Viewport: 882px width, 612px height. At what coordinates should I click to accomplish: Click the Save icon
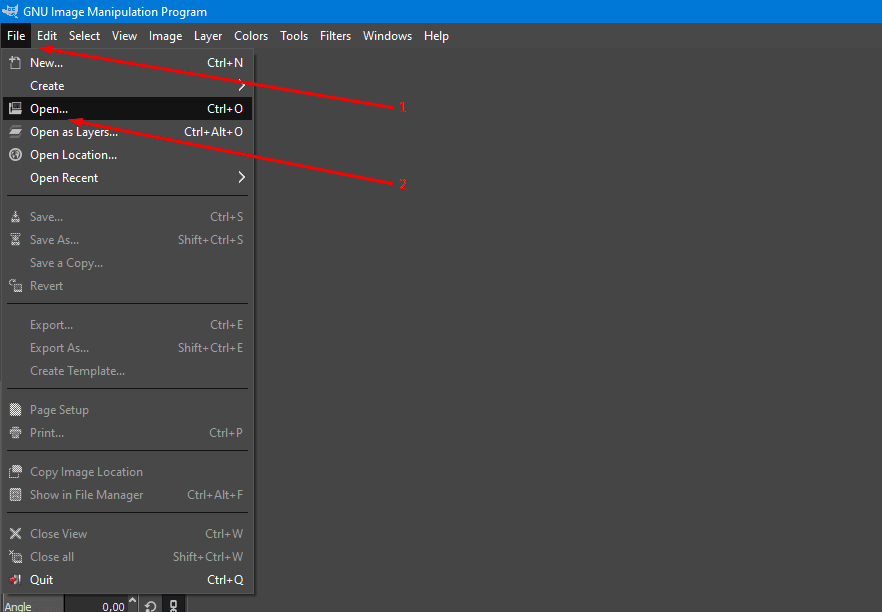click(x=15, y=217)
